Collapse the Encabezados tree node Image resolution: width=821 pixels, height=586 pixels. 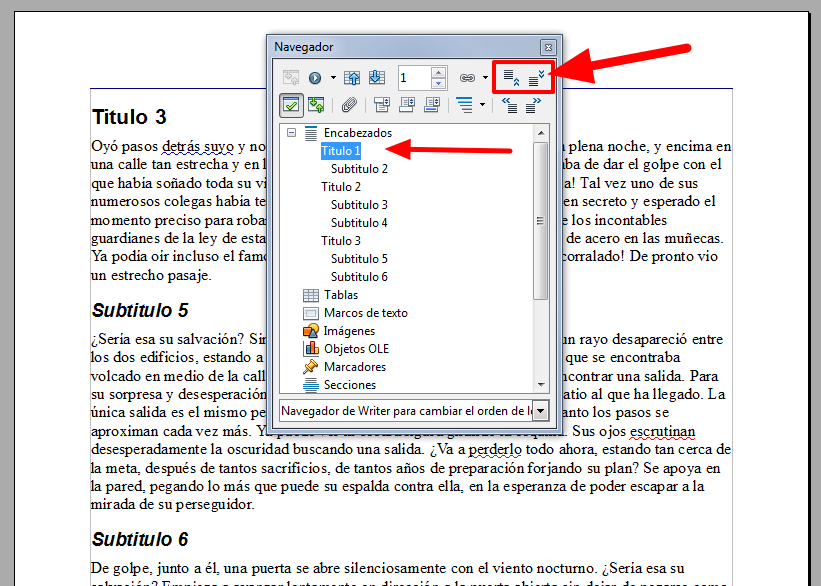tap(291, 133)
